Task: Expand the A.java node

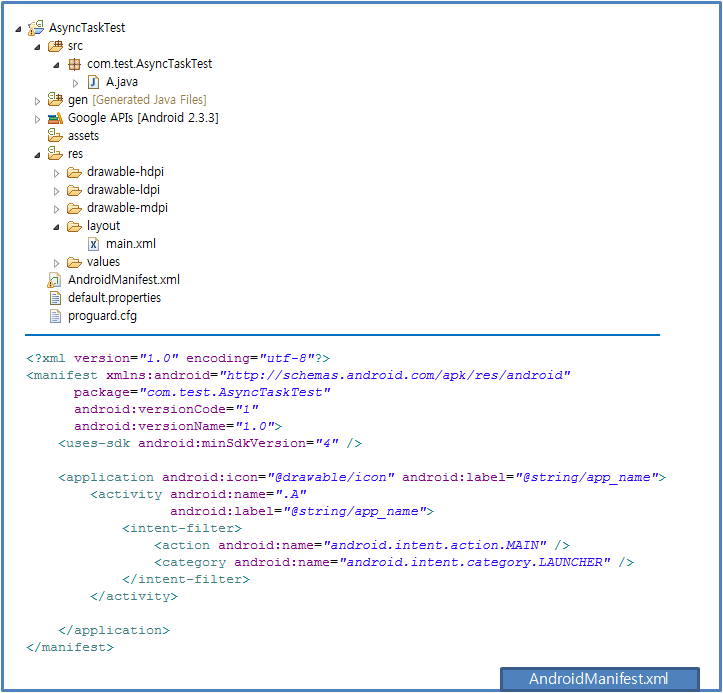Action: tap(76, 83)
